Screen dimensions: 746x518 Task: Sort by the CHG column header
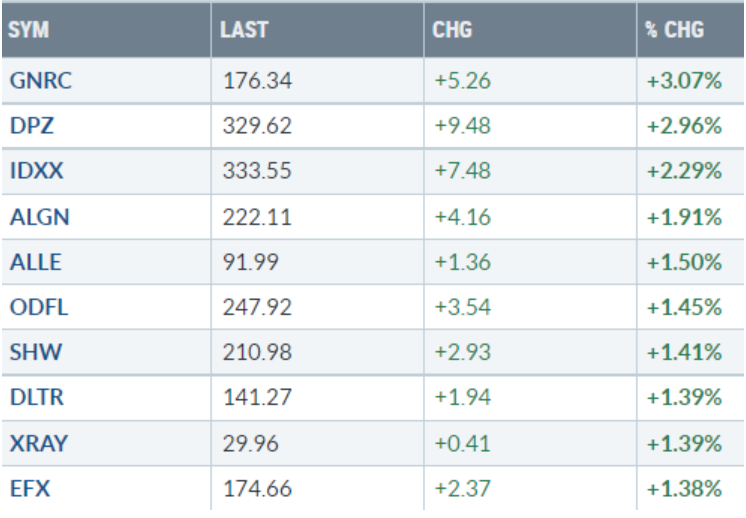[x=451, y=31]
